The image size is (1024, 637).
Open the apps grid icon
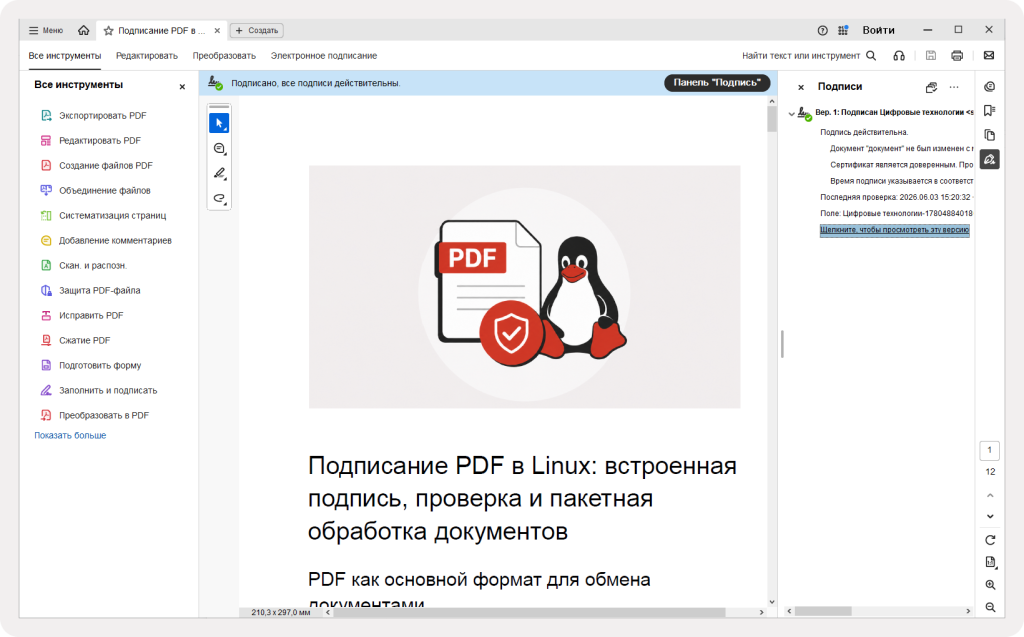tap(843, 30)
